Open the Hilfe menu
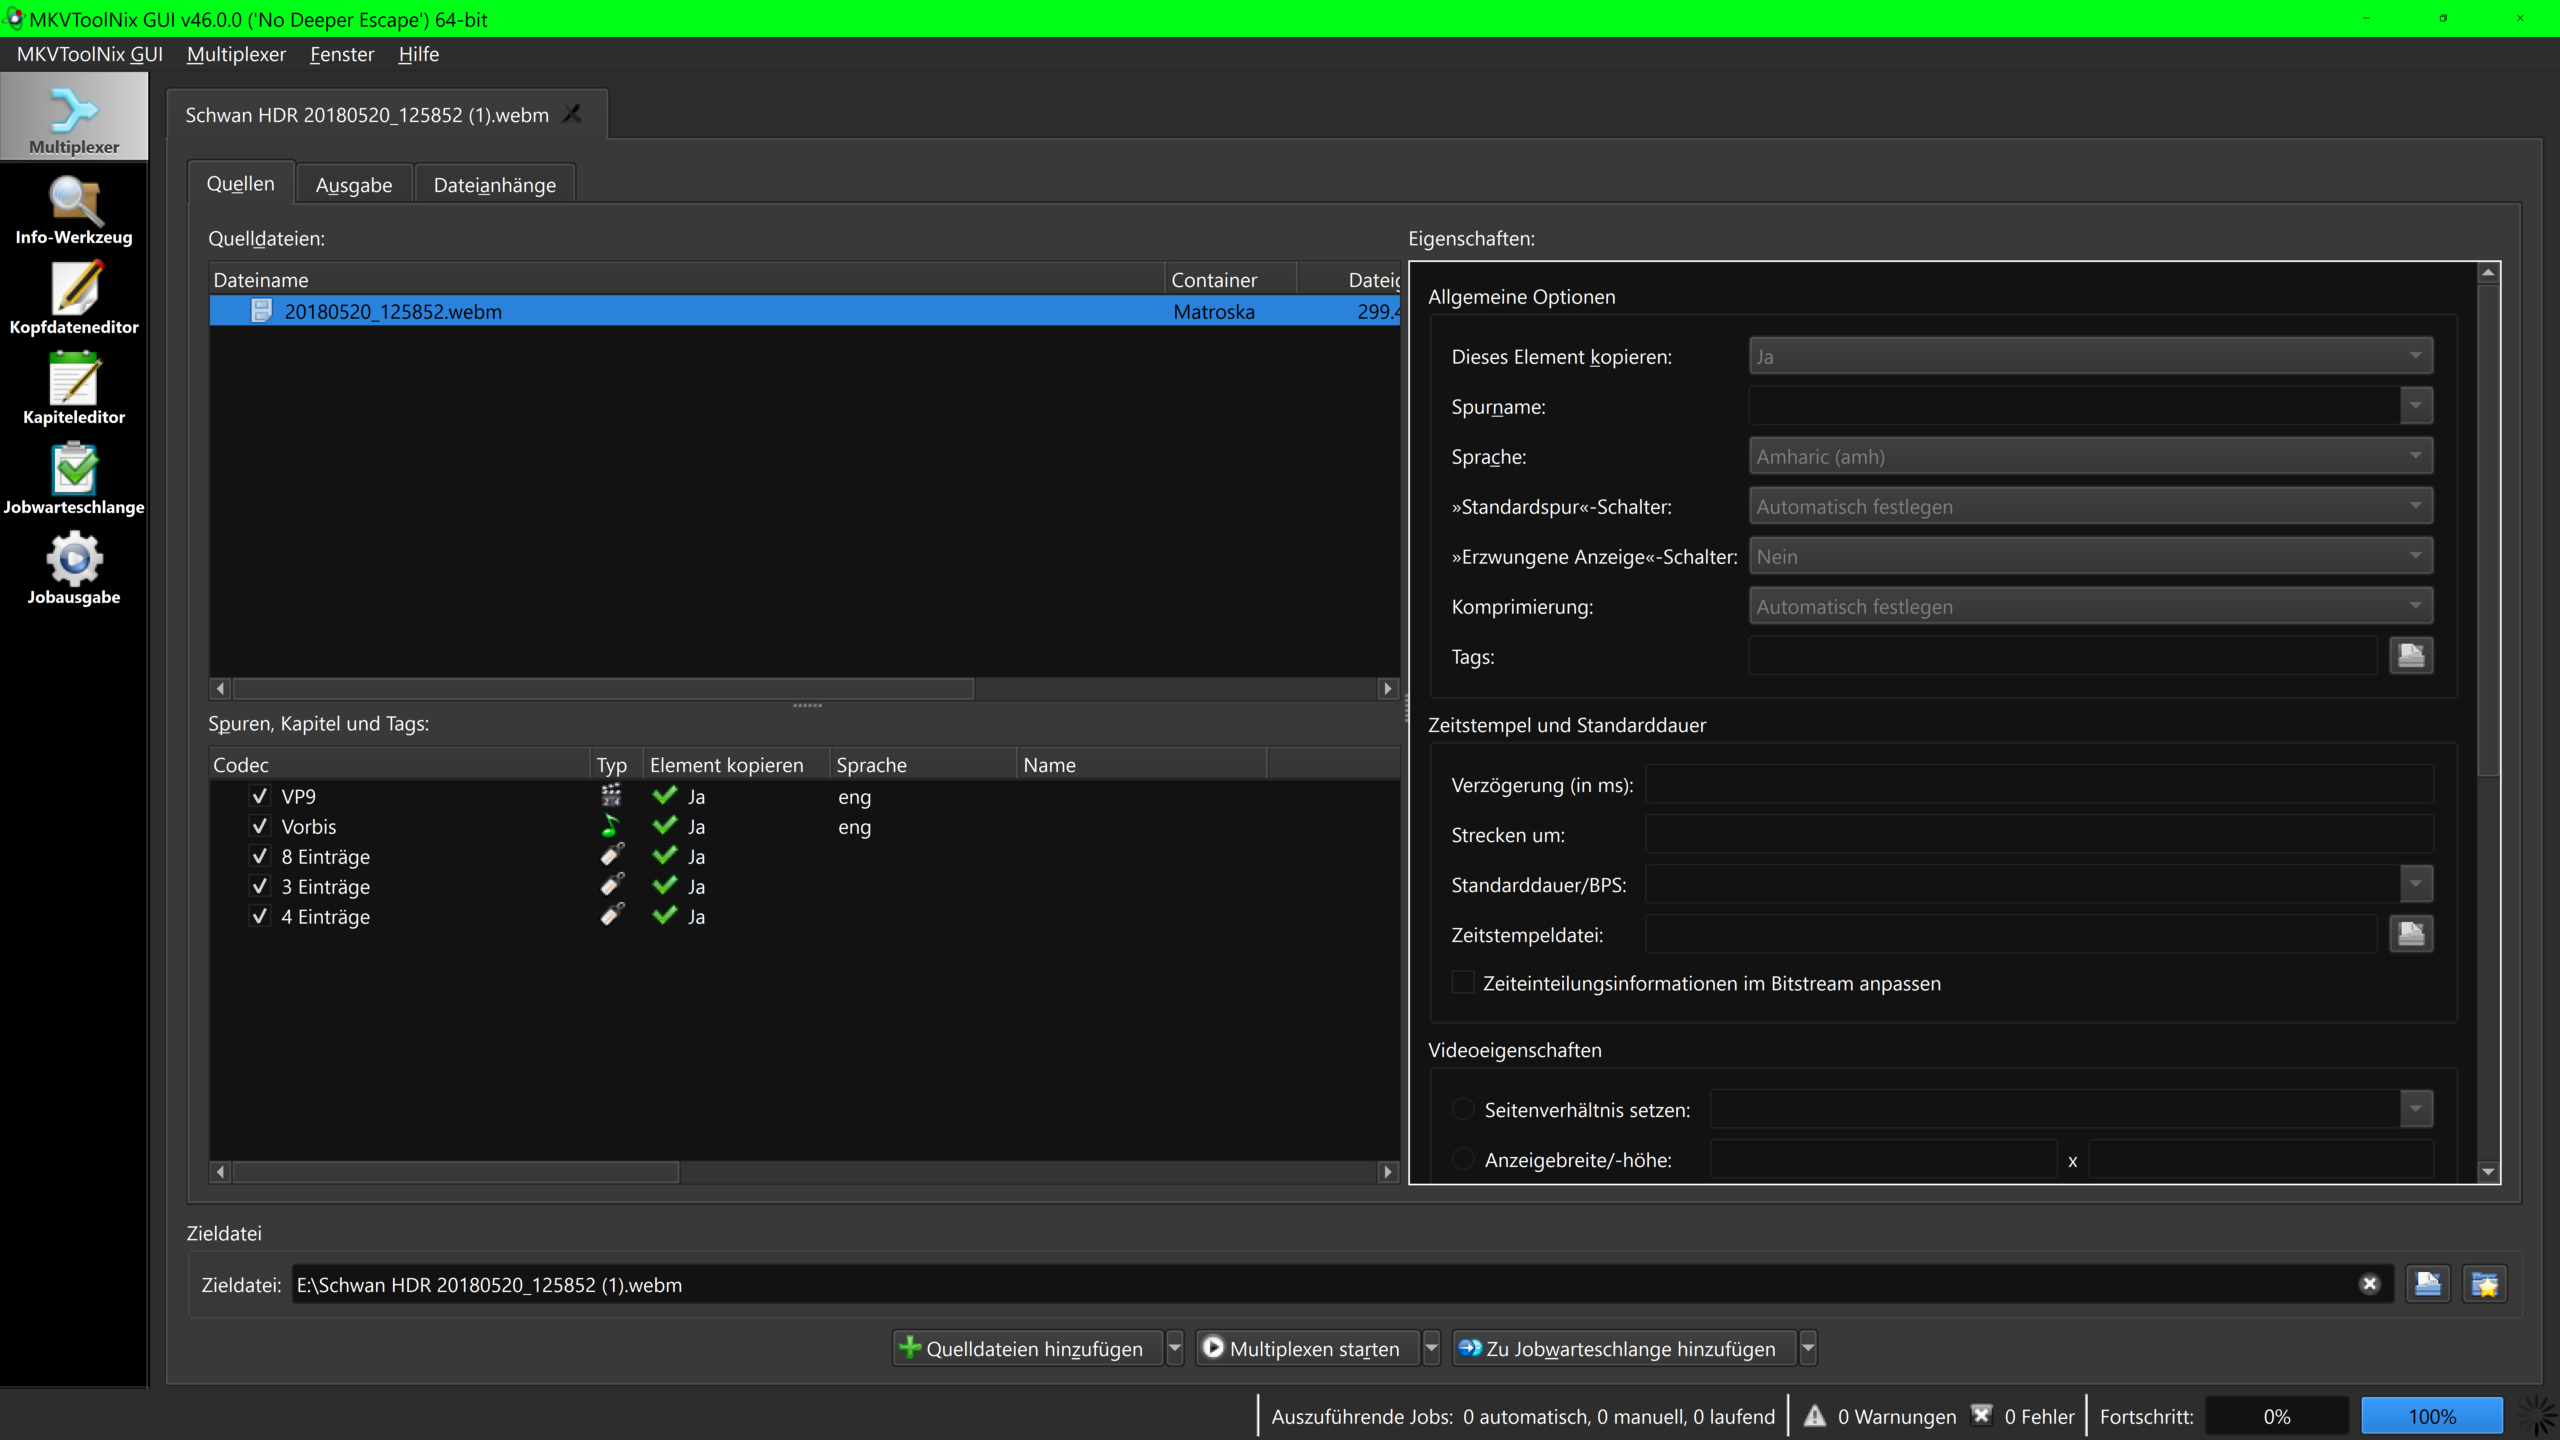This screenshot has width=2560, height=1440. [x=418, y=54]
